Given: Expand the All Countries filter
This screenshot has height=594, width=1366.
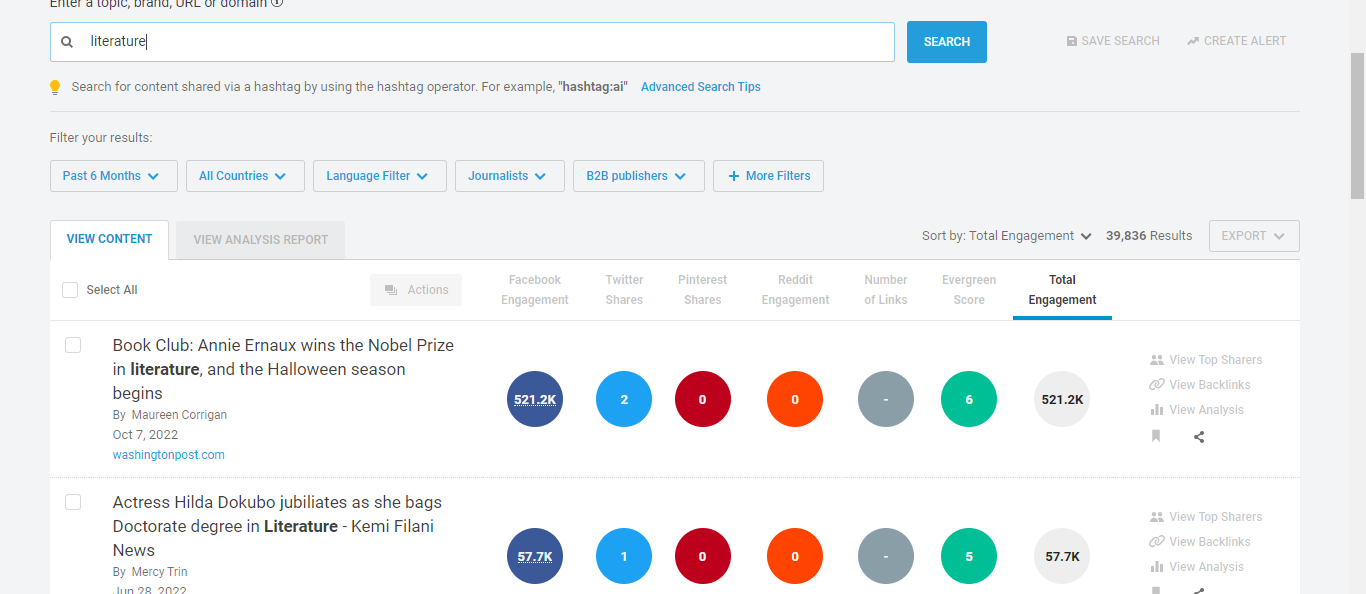Looking at the screenshot, I should click(245, 175).
